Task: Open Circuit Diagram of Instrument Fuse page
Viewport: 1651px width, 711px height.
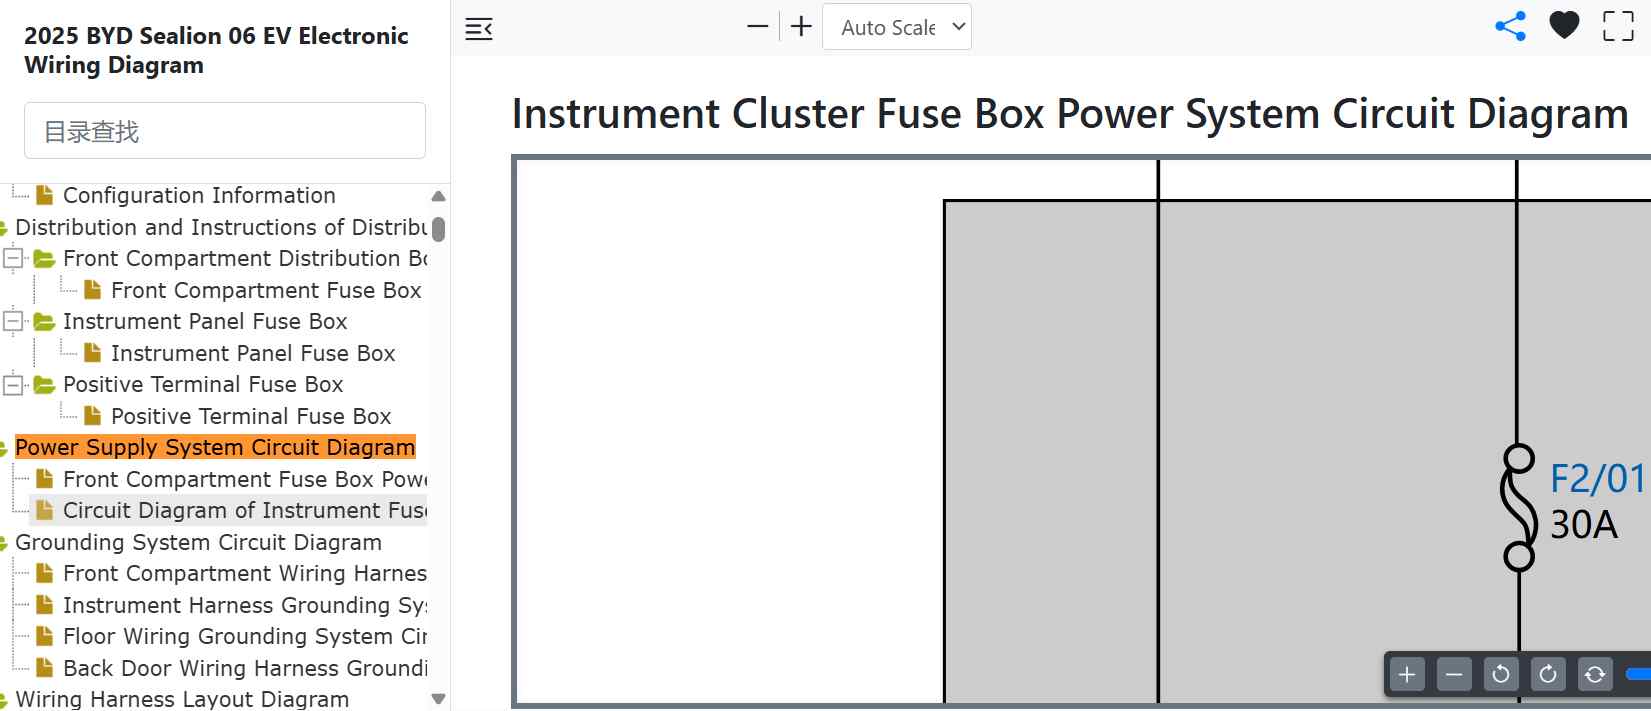Action: 245,510
